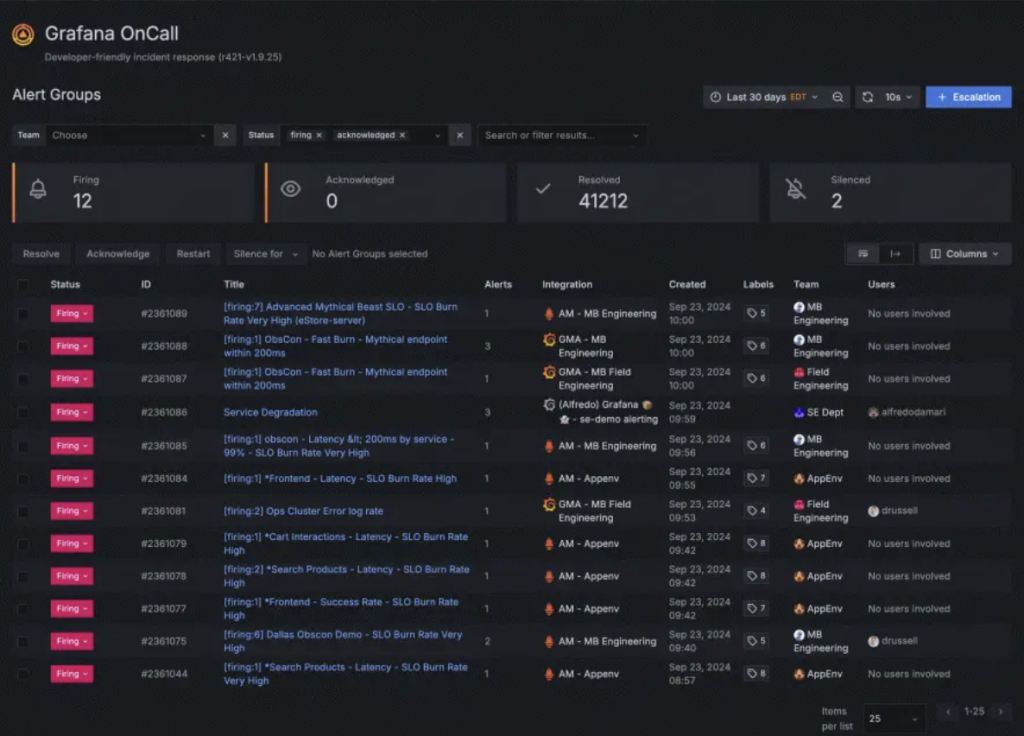Check the box for alert #2361079

tap(23, 543)
